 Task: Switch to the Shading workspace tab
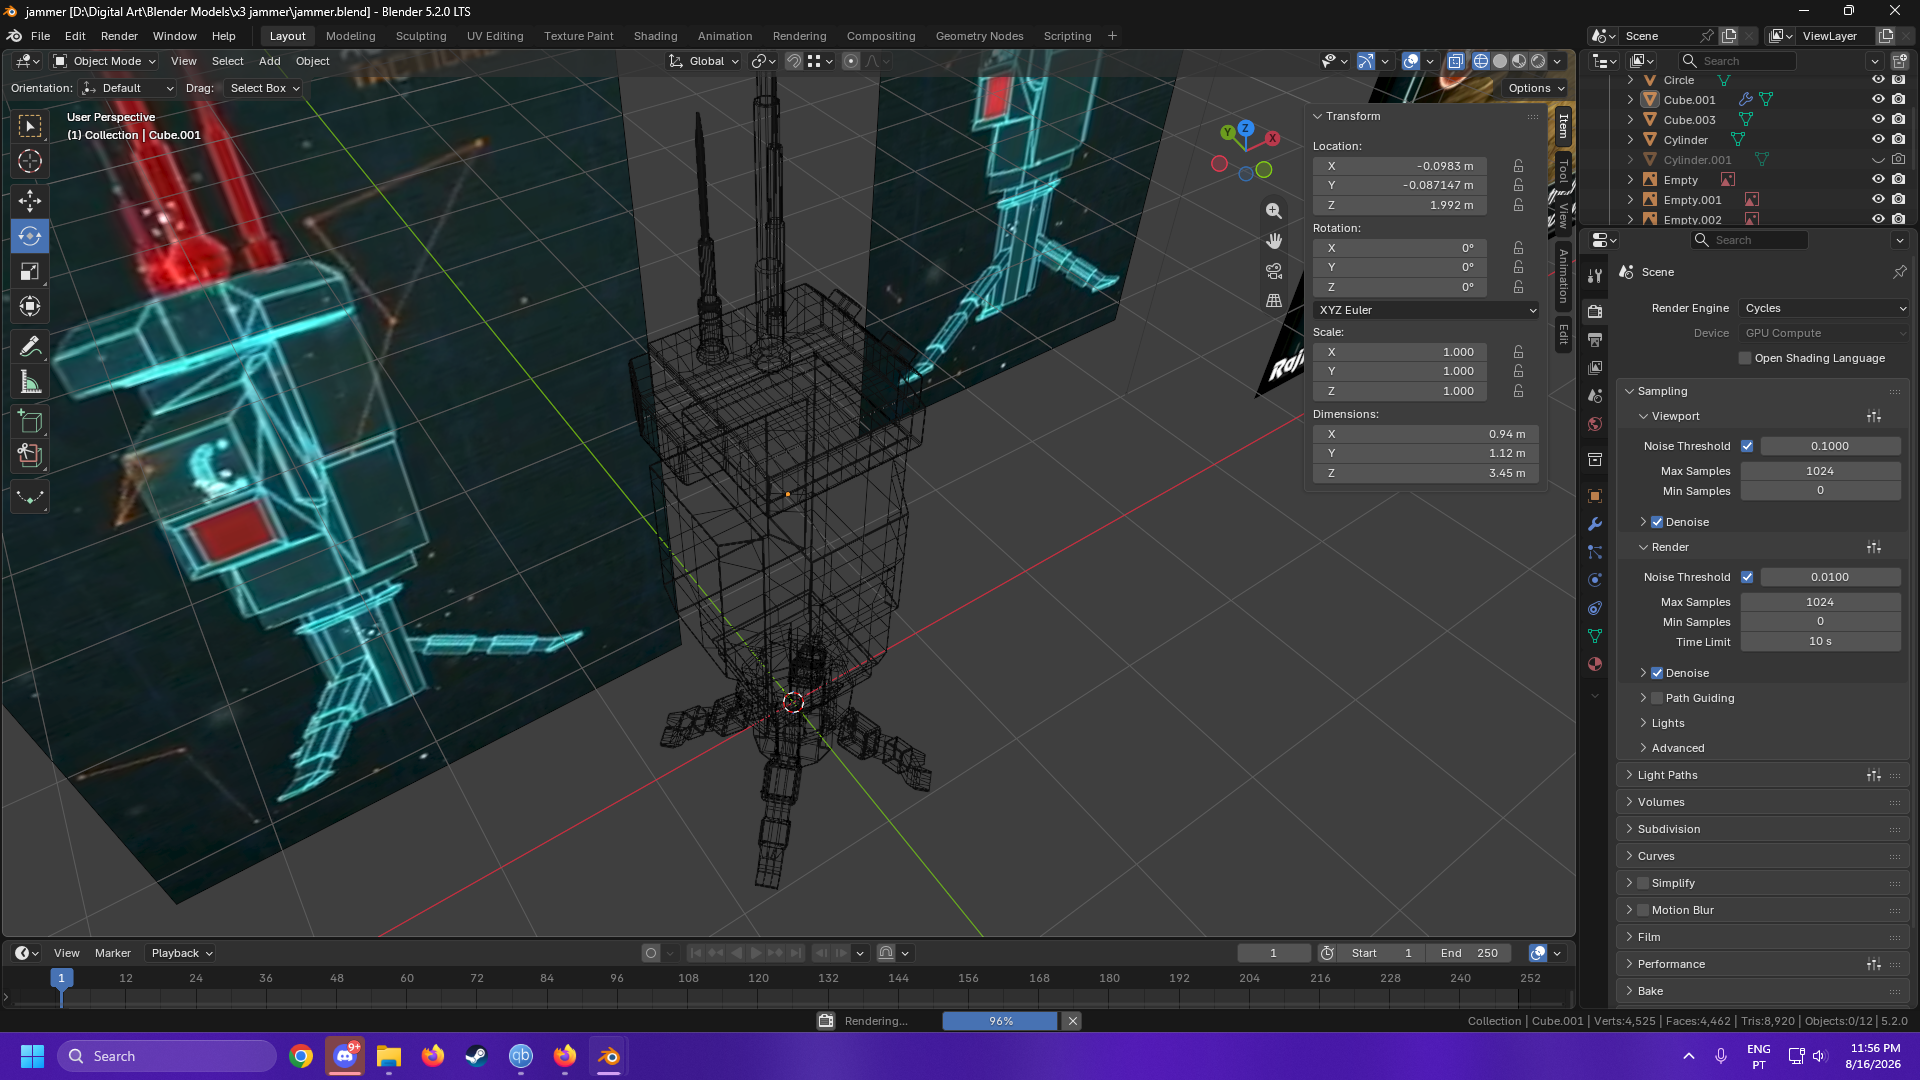[x=655, y=36]
